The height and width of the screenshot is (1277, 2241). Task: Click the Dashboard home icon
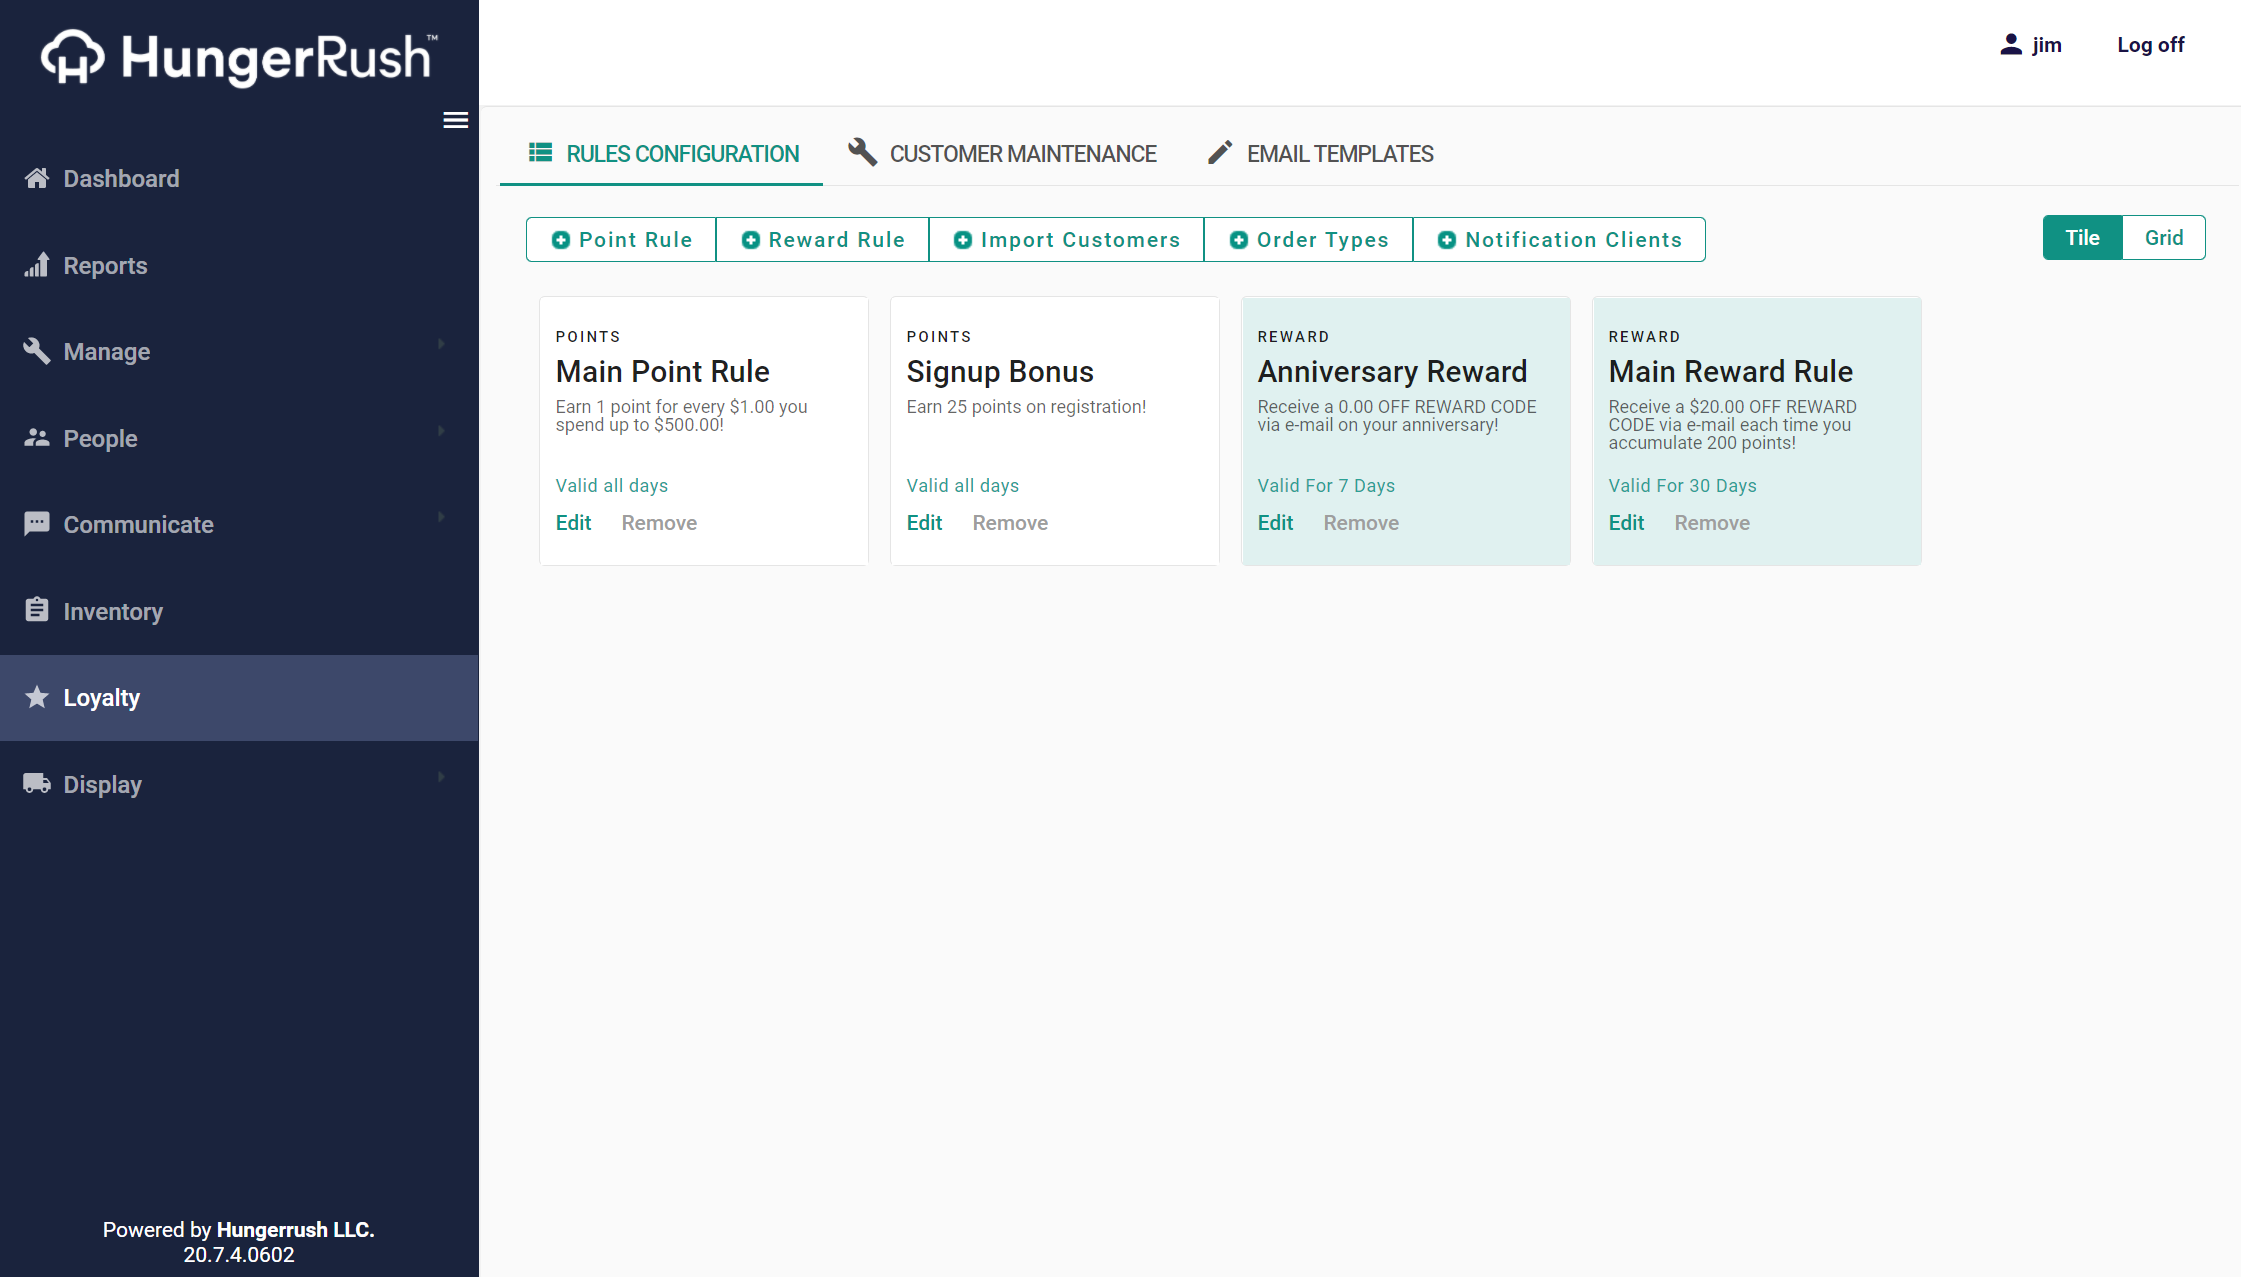[x=37, y=178]
